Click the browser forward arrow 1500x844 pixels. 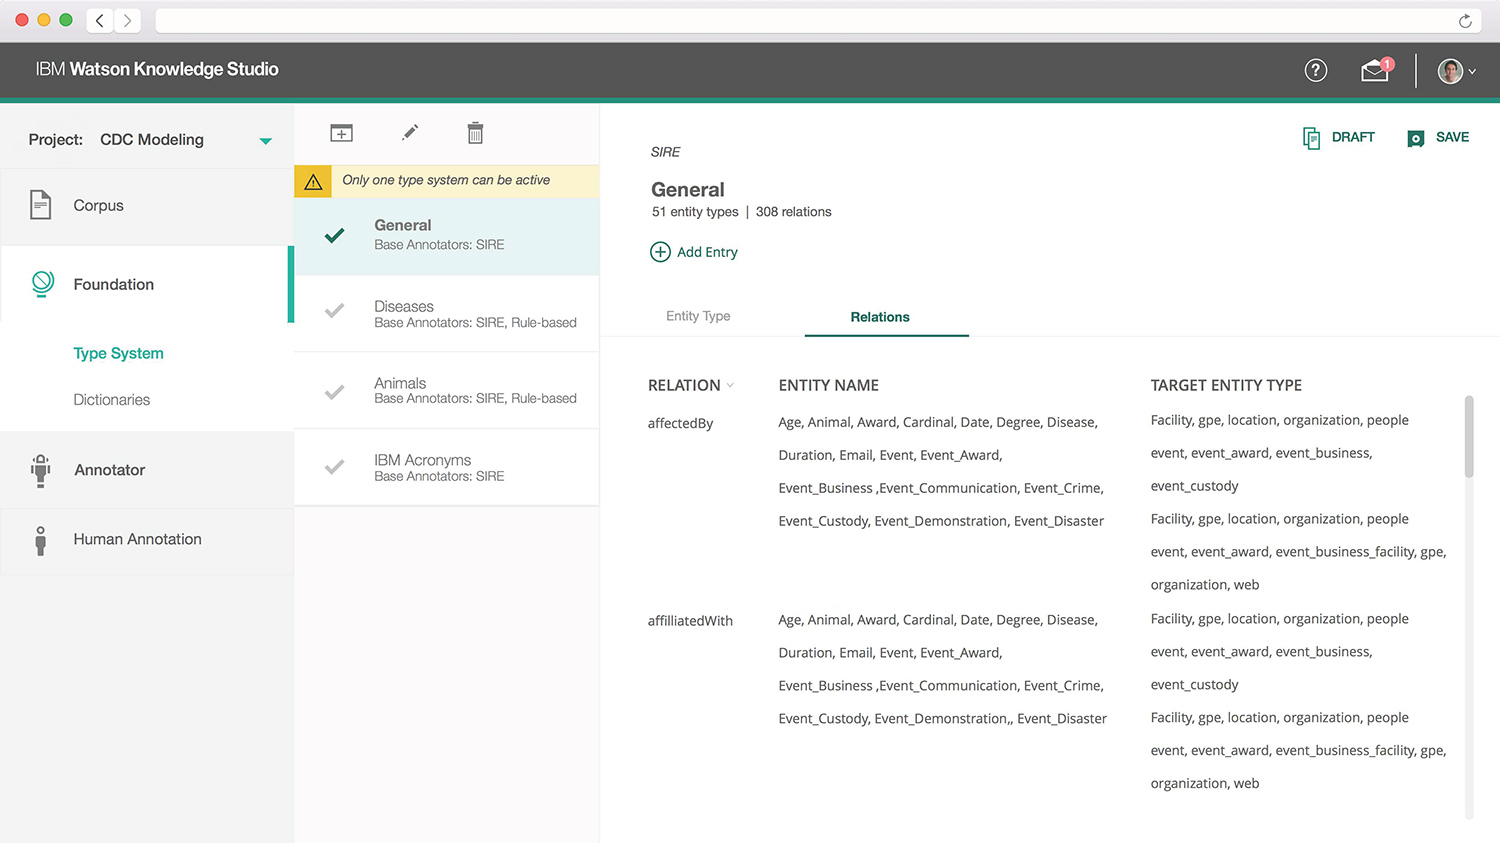tap(127, 20)
